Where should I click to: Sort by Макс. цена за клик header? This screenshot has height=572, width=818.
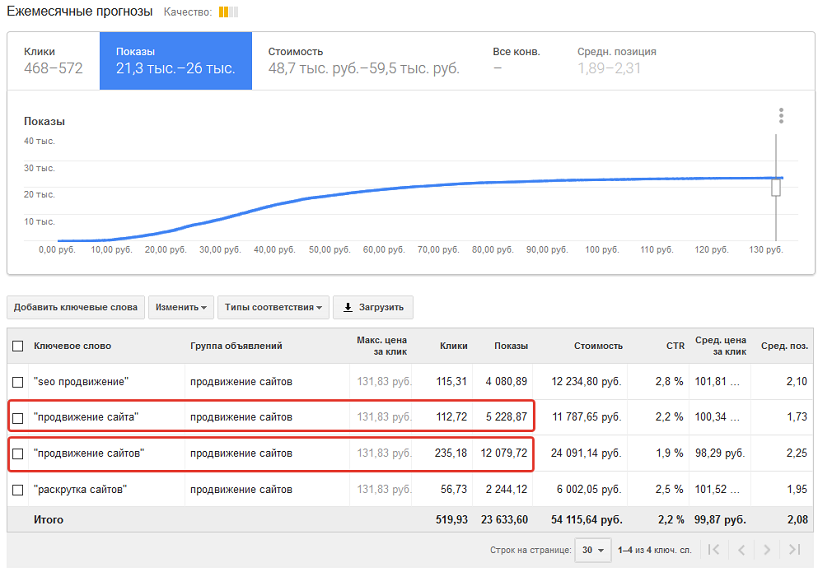[x=382, y=346]
